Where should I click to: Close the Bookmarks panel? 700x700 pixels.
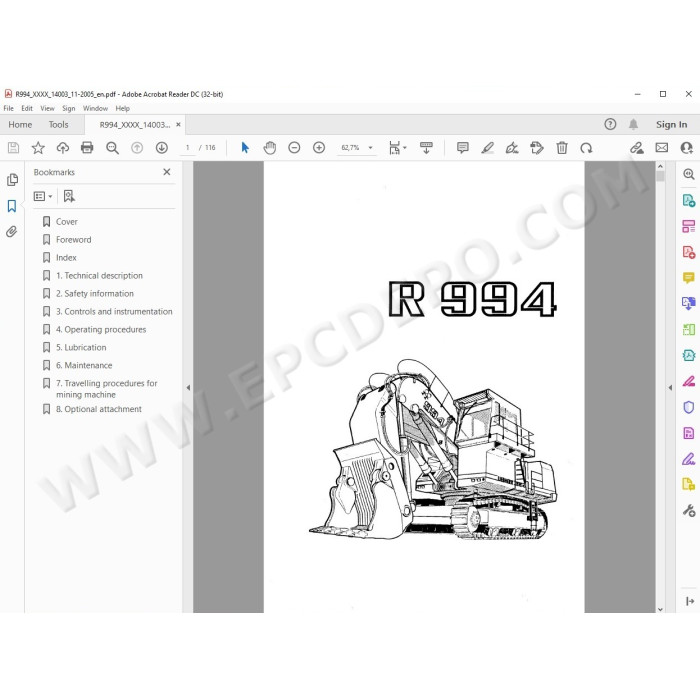[167, 172]
